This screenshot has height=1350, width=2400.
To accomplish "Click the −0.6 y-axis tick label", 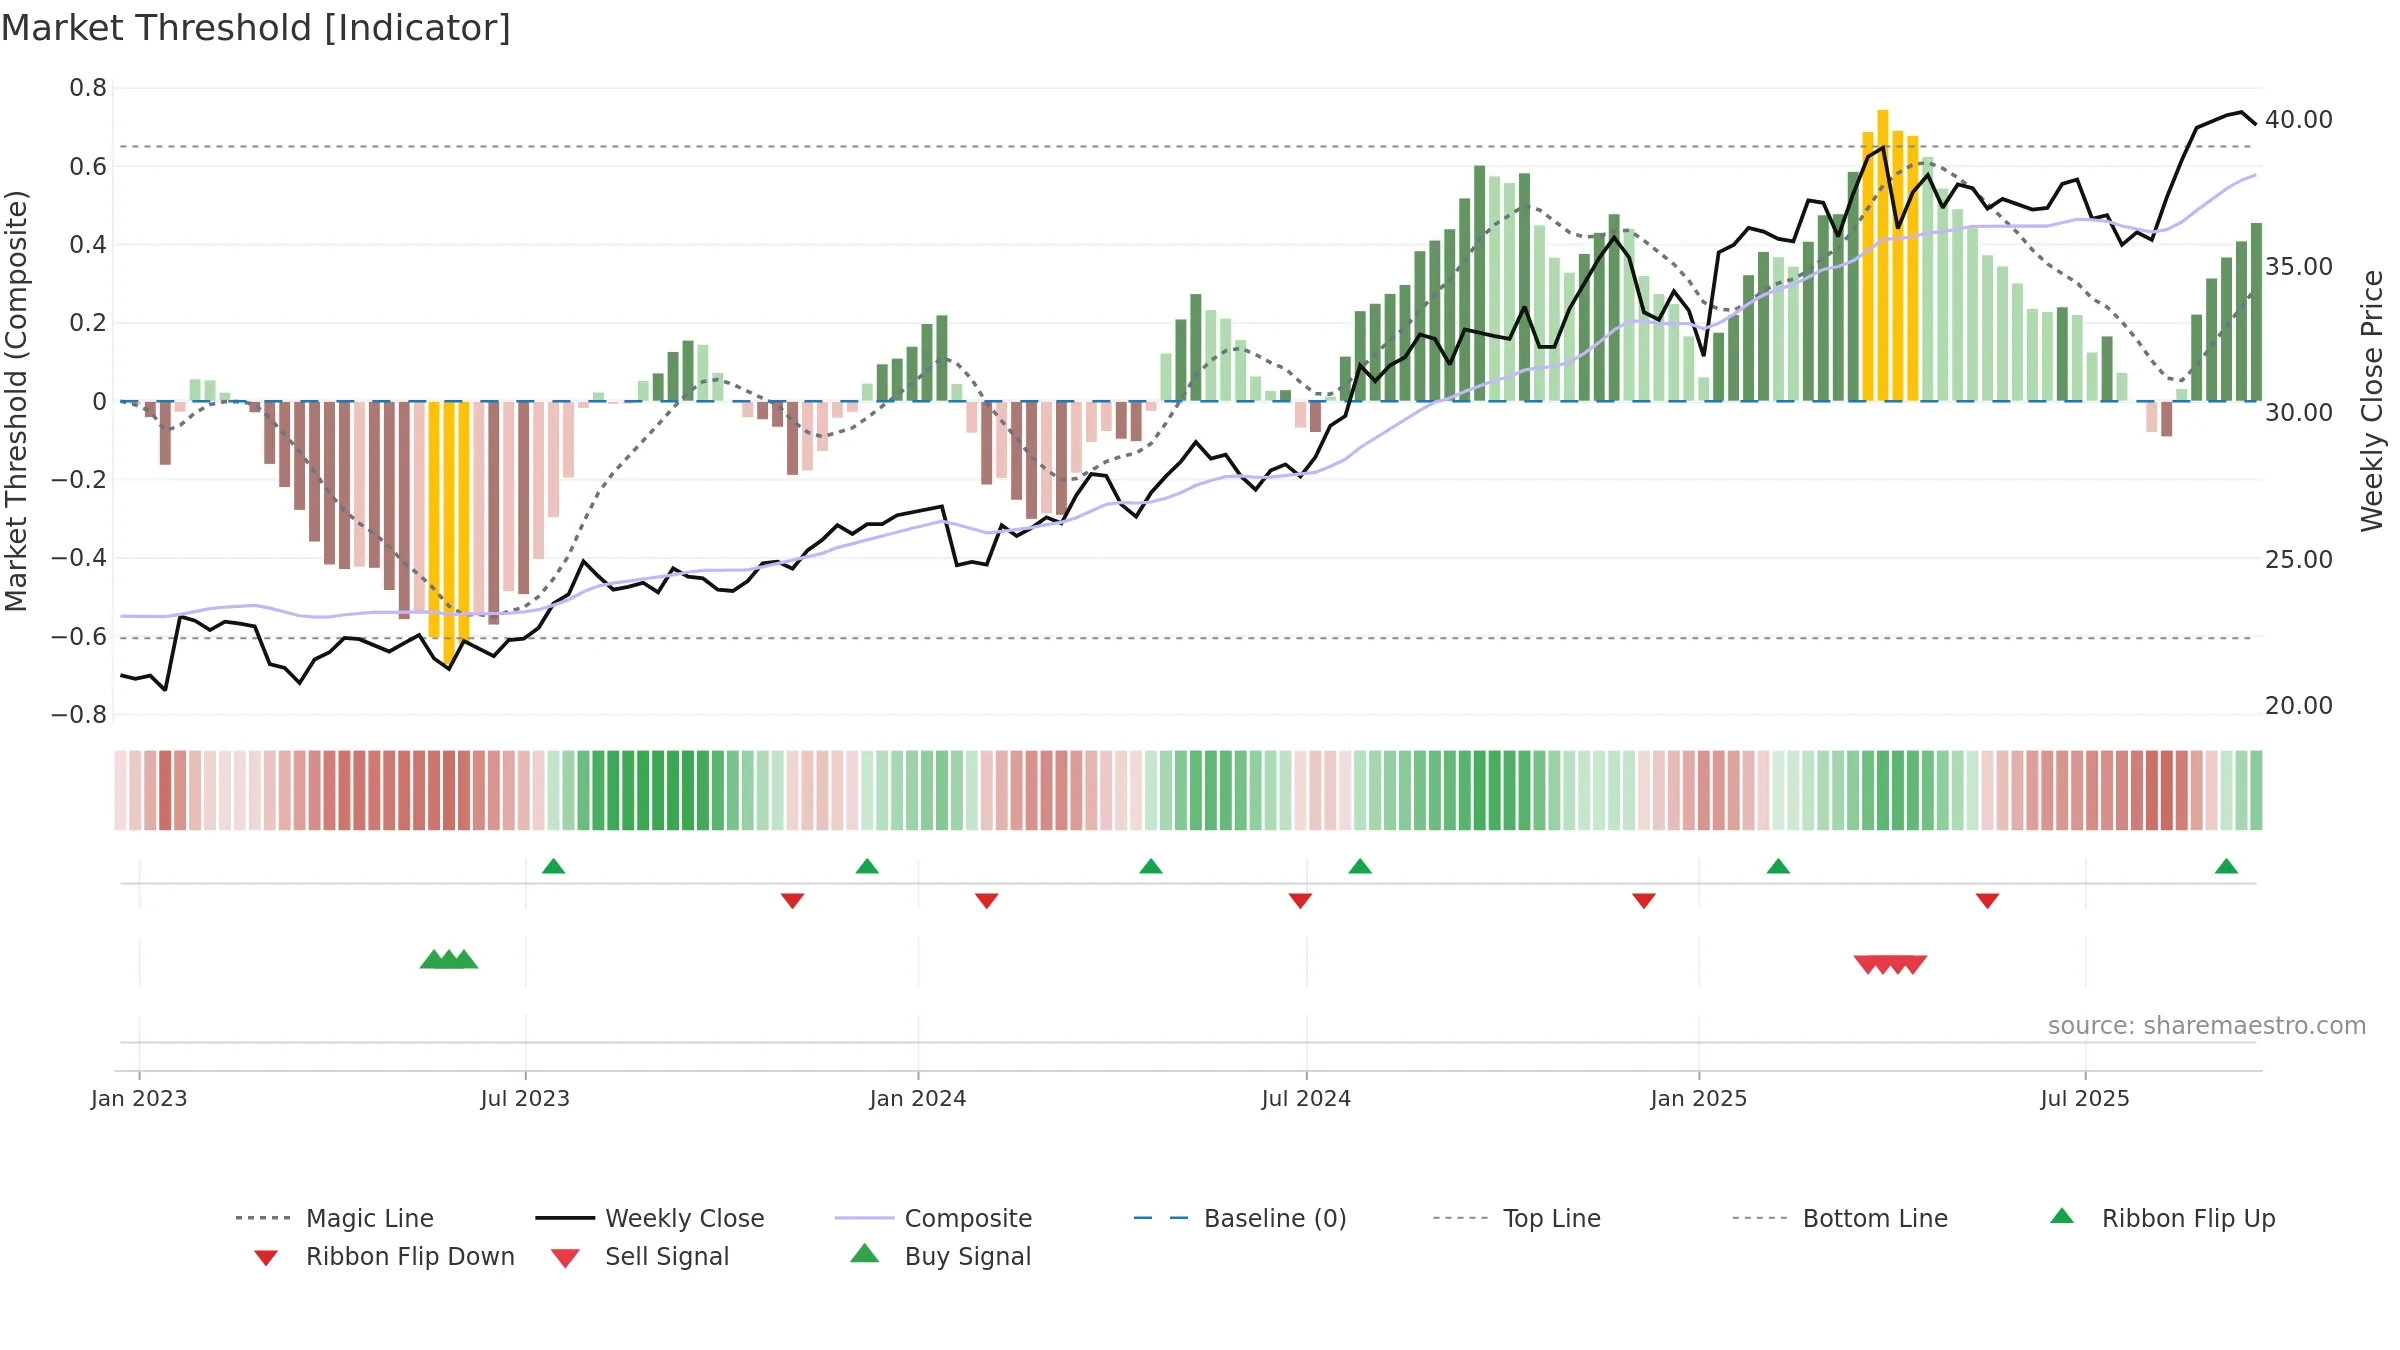I will (x=79, y=637).
